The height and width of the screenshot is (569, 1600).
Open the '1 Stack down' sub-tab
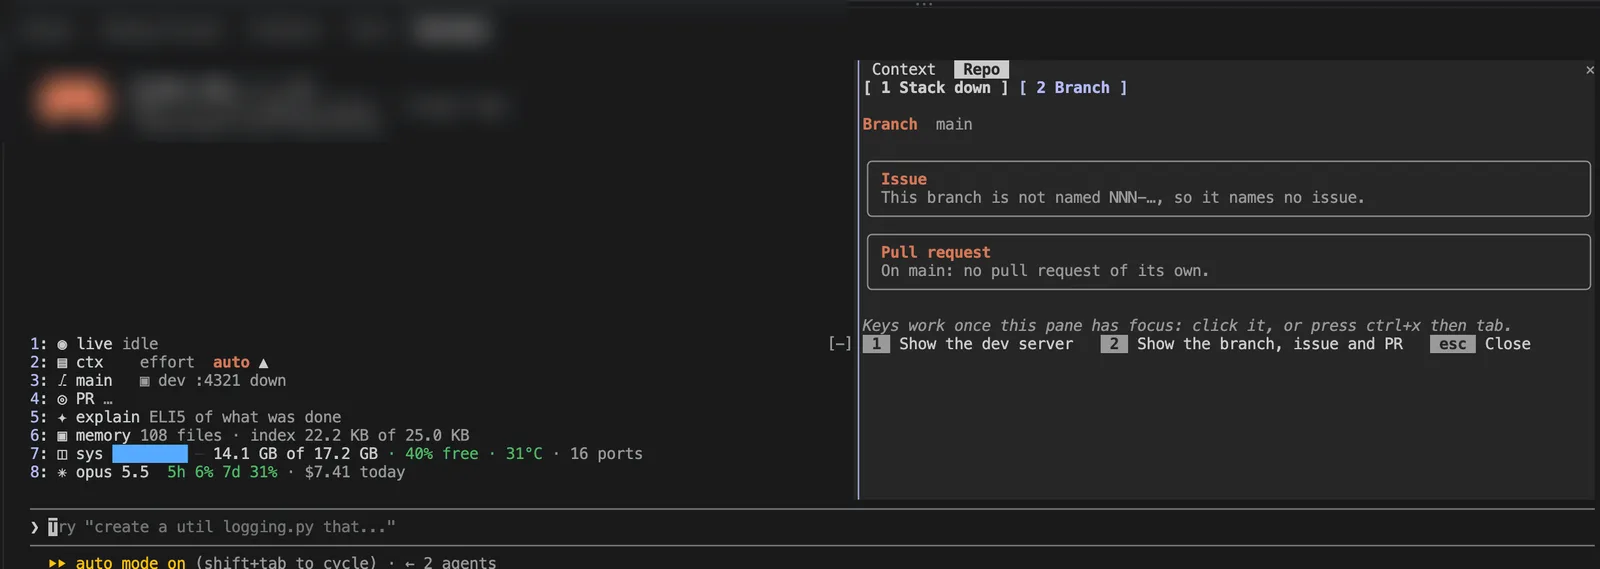tap(936, 88)
